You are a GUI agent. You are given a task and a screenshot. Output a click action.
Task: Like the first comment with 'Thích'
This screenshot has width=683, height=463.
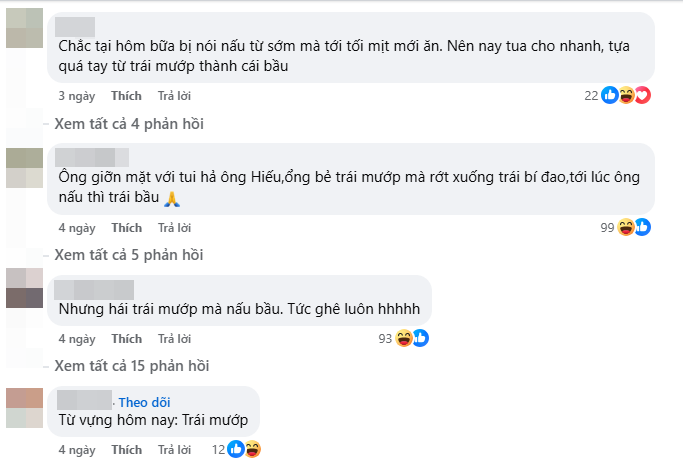coord(126,96)
